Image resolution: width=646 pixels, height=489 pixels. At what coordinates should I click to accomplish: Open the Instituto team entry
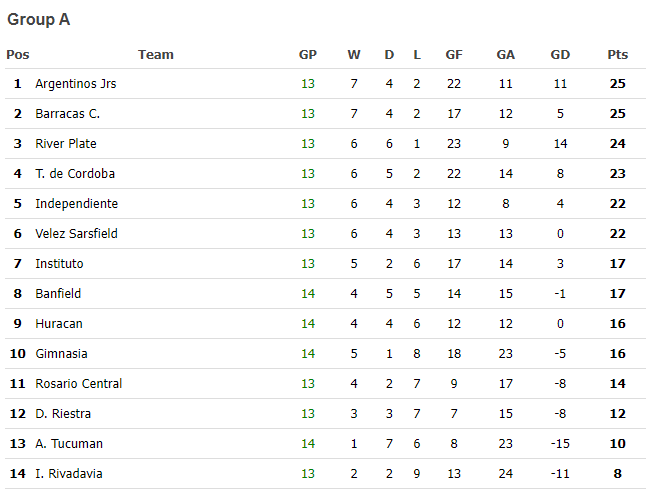coord(59,264)
